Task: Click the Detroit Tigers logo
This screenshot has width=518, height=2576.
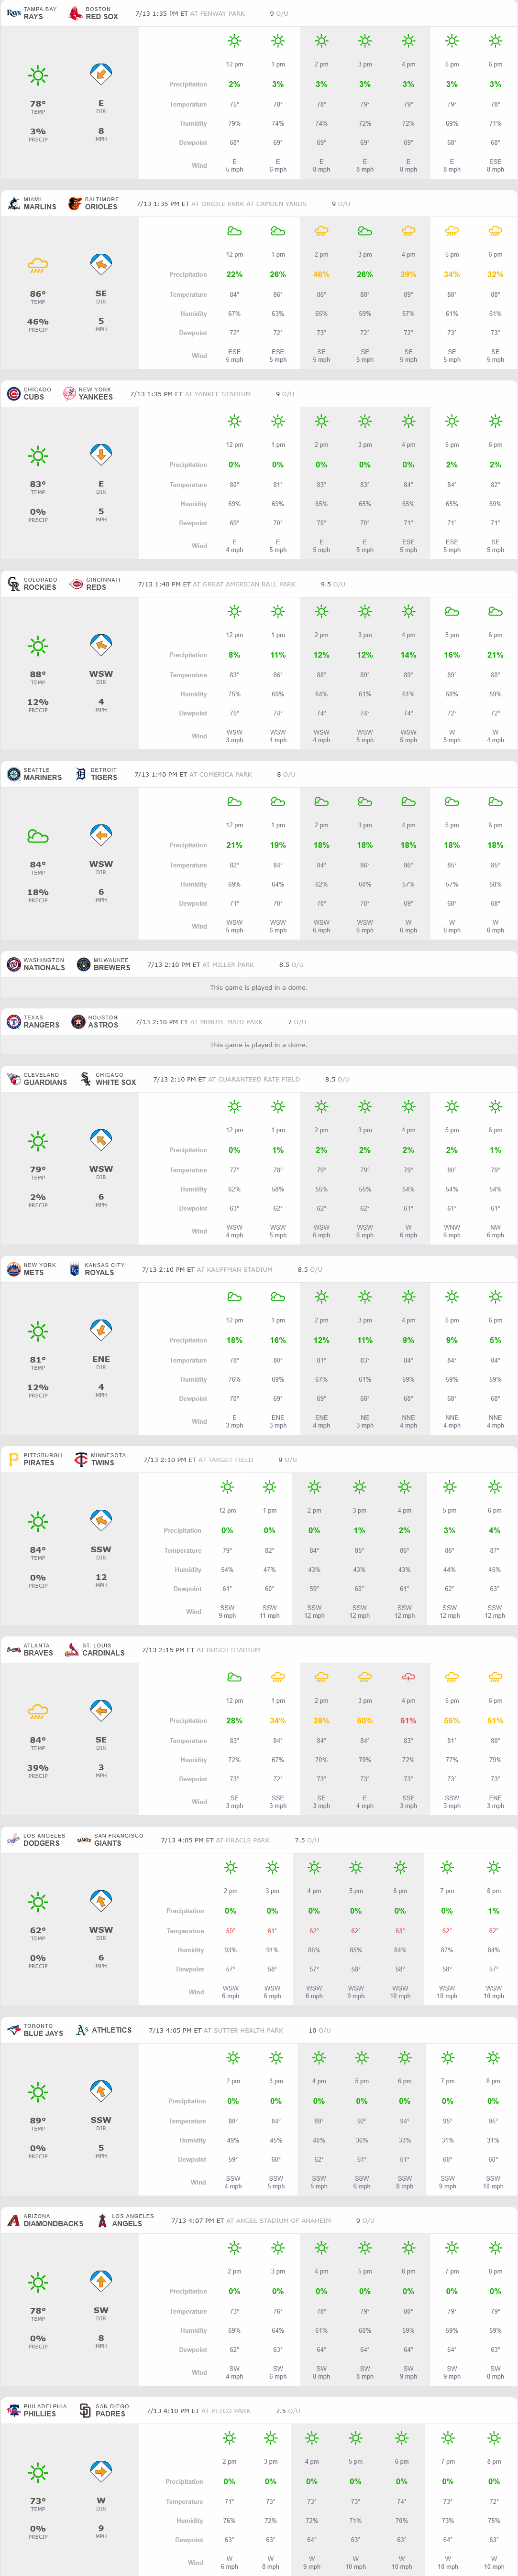Action: (81, 774)
